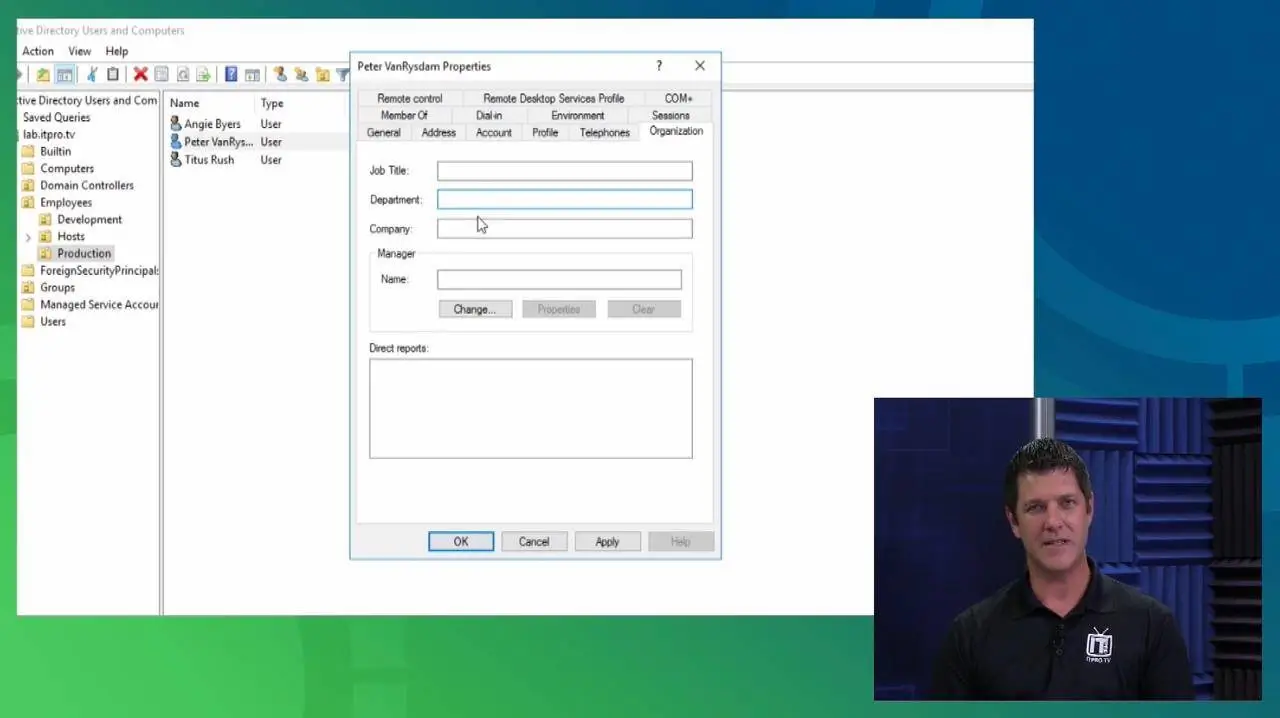
Task: Open the COM+ tab
Action: click(678, 98)
